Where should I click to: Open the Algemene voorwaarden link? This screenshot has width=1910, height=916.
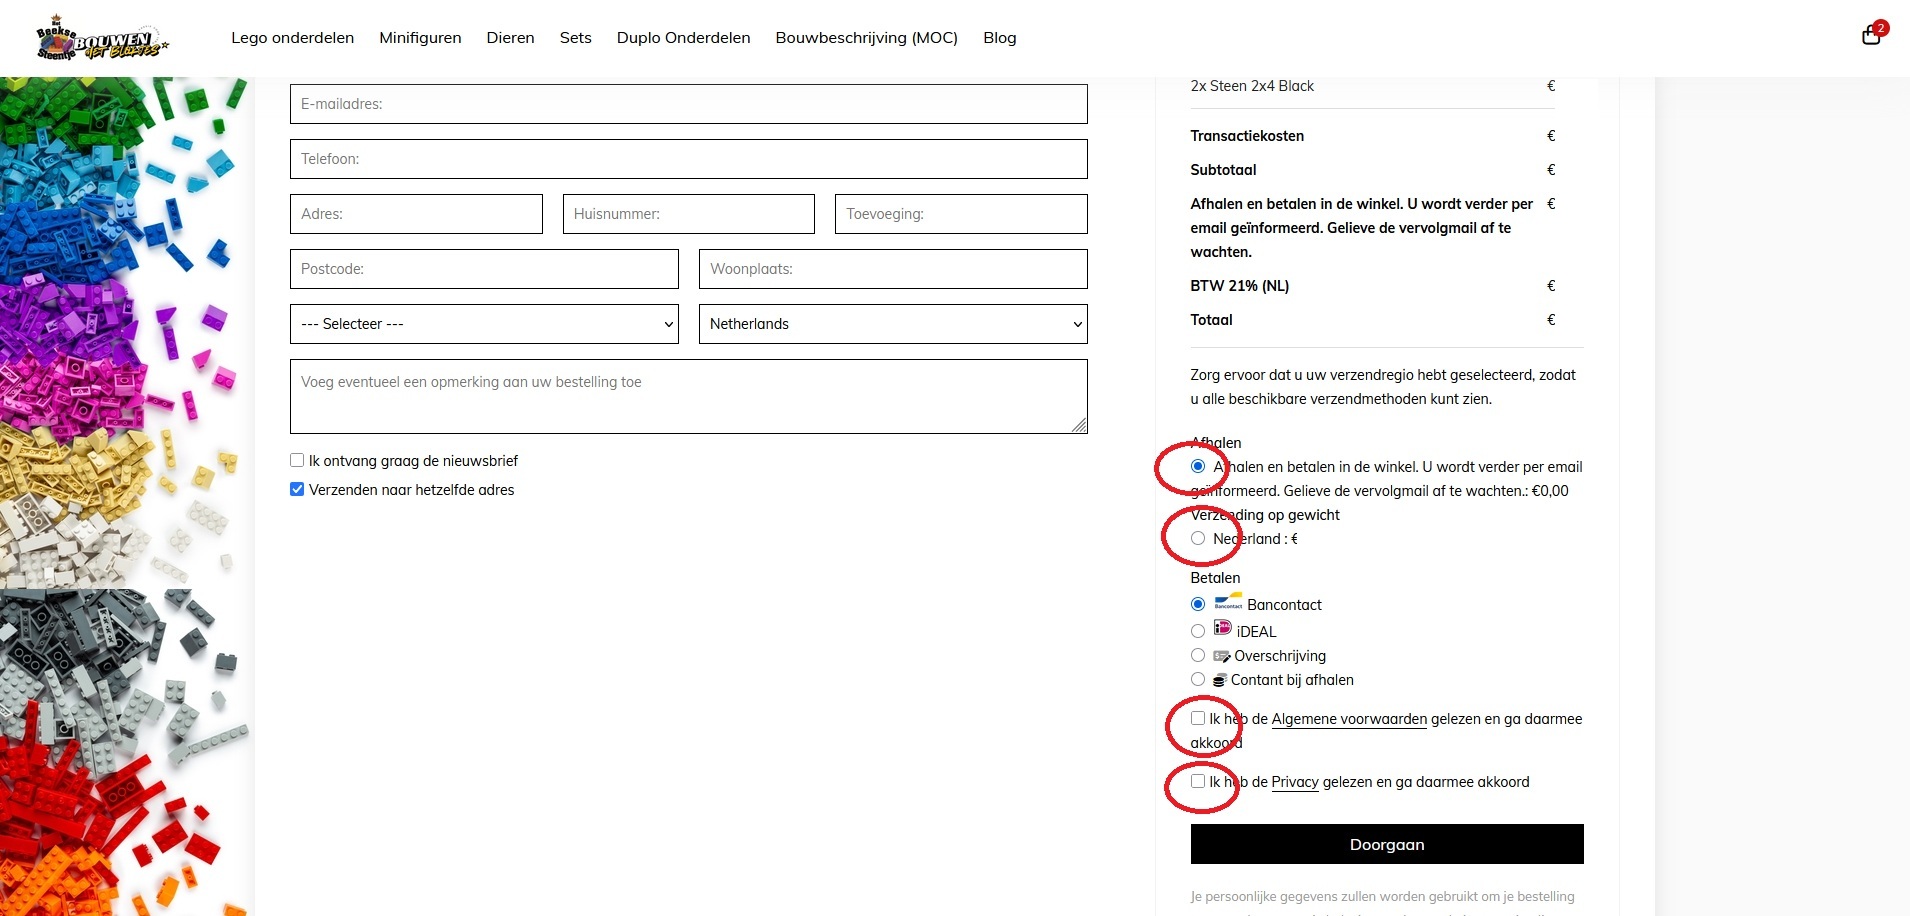pyautogui.click(x=1349, y=719)
